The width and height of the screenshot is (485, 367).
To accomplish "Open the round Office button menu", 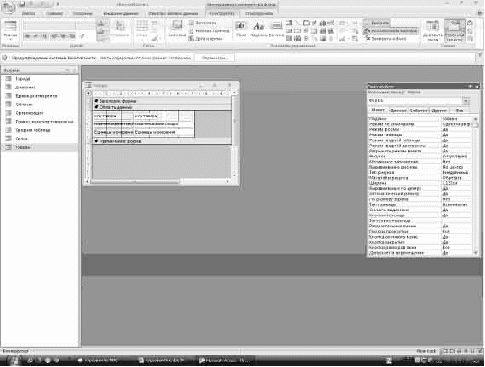I will pos(9,8).
